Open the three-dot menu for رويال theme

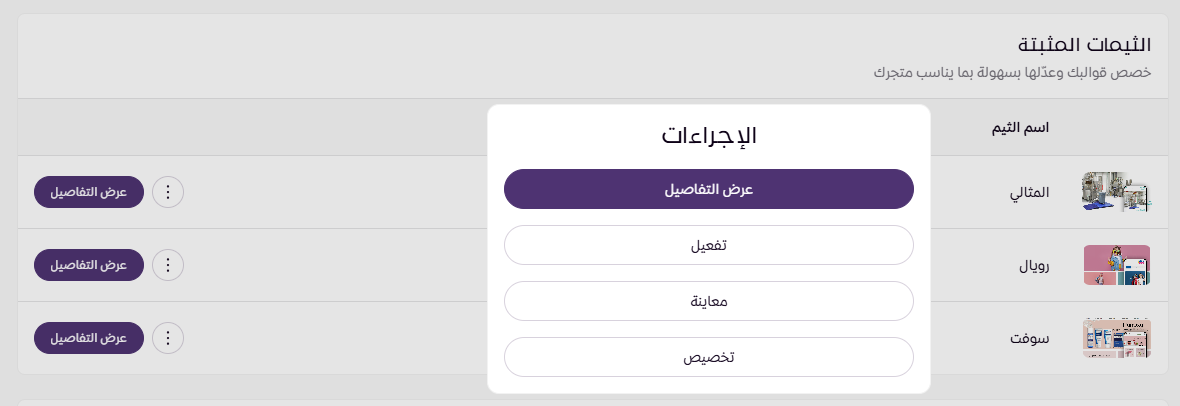tap(168, 265)
